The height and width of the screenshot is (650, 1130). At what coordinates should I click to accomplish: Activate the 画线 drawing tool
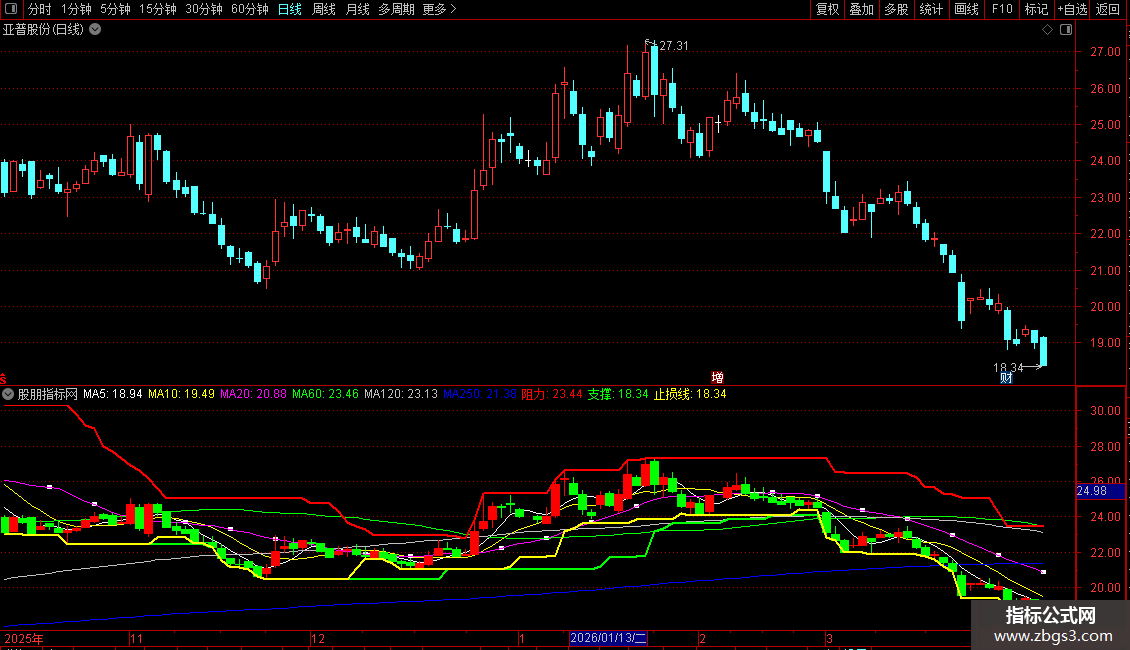point(966,9)
